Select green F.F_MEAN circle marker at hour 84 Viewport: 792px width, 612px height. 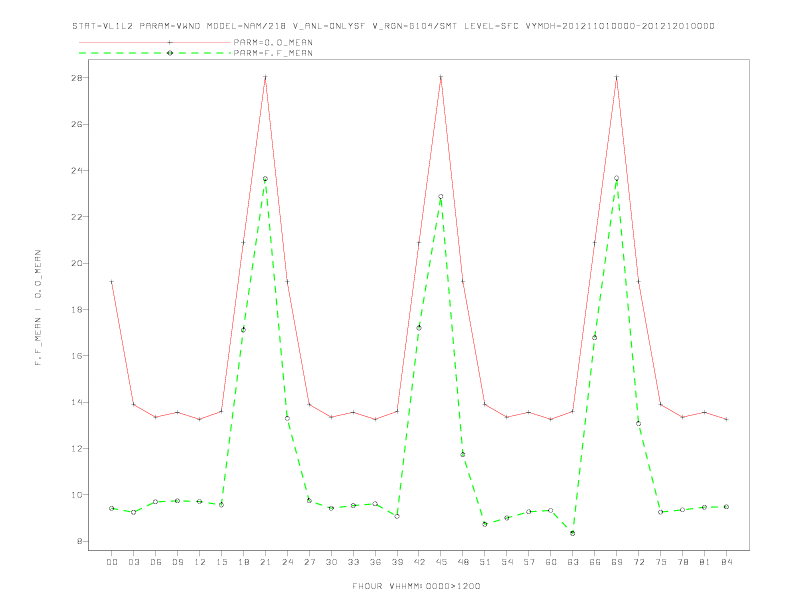point(726,506)
